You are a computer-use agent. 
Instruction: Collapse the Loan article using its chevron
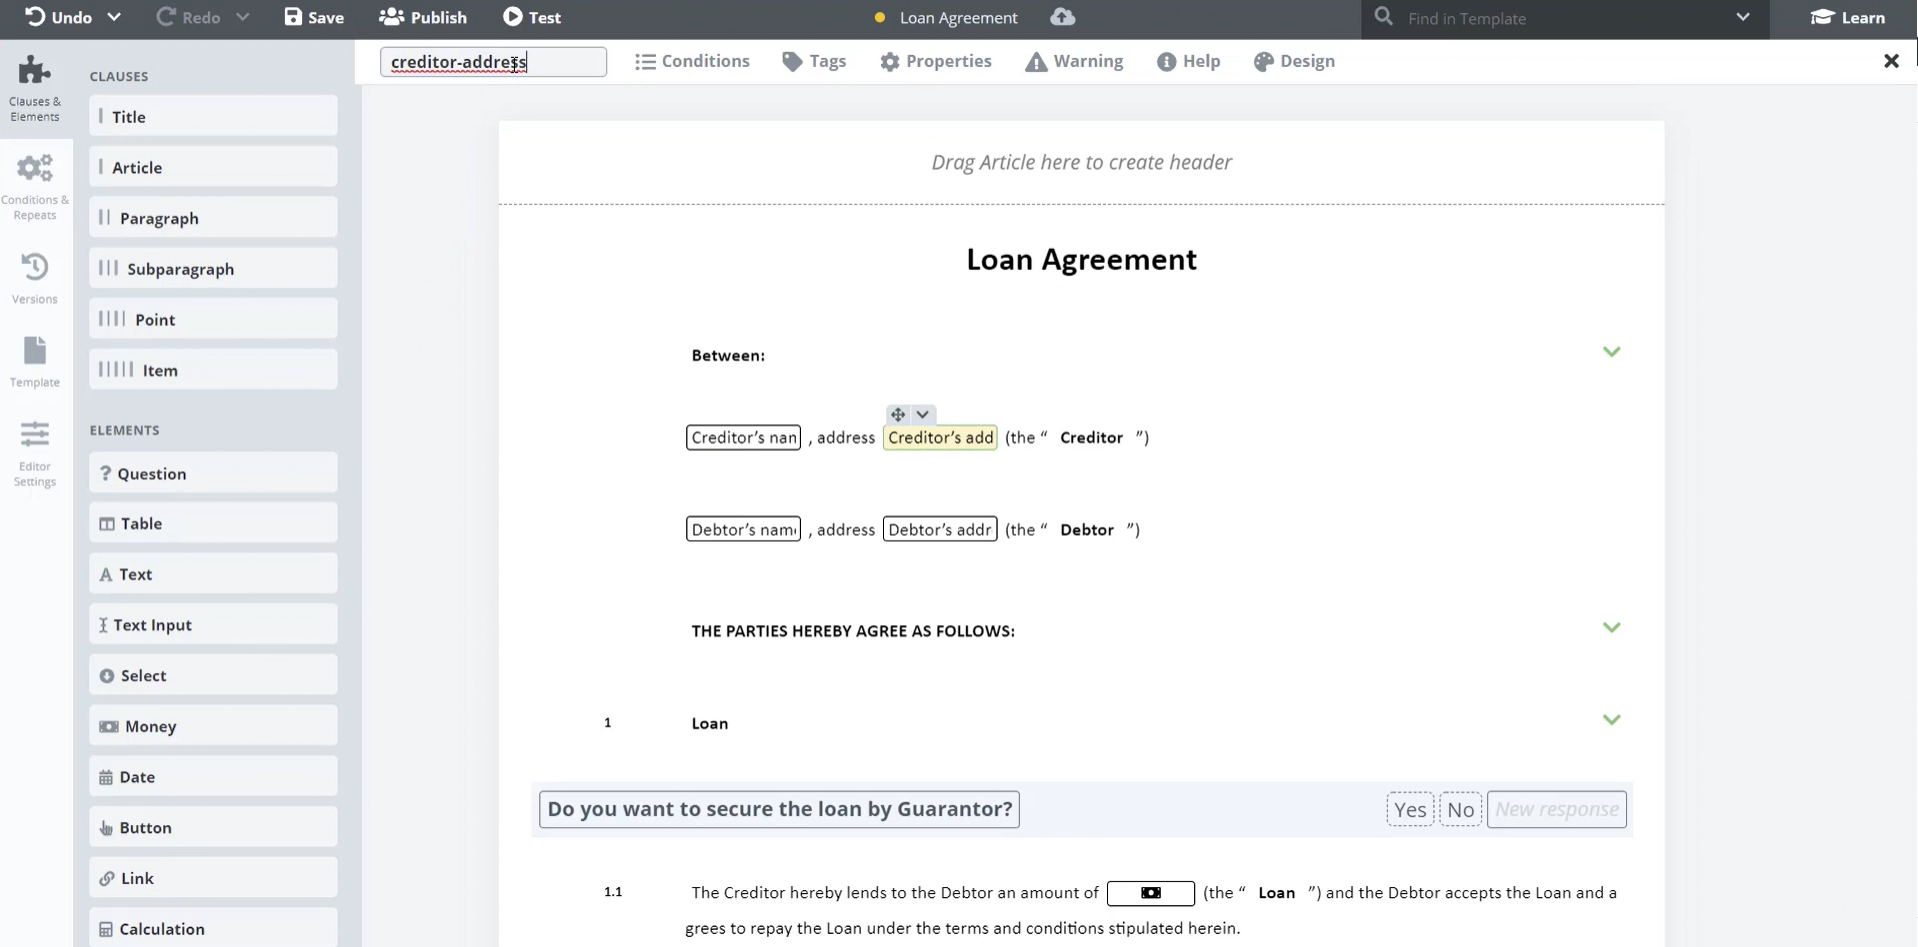(x=1611, y=720)
